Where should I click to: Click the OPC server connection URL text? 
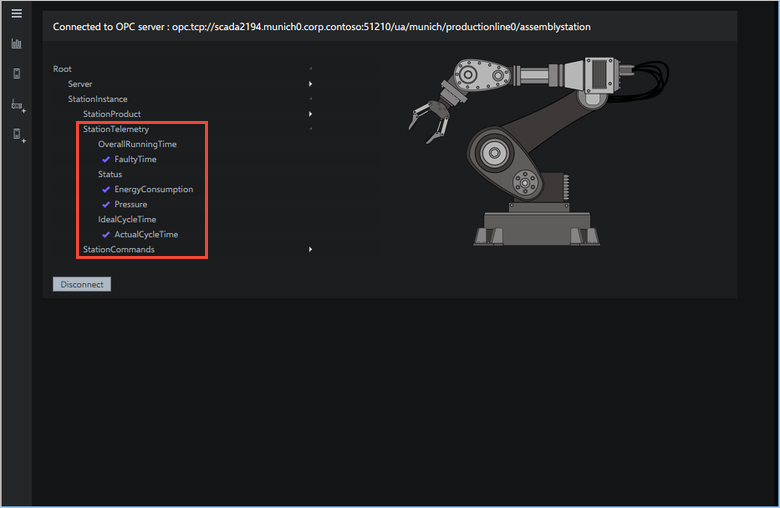pos(381,27)
